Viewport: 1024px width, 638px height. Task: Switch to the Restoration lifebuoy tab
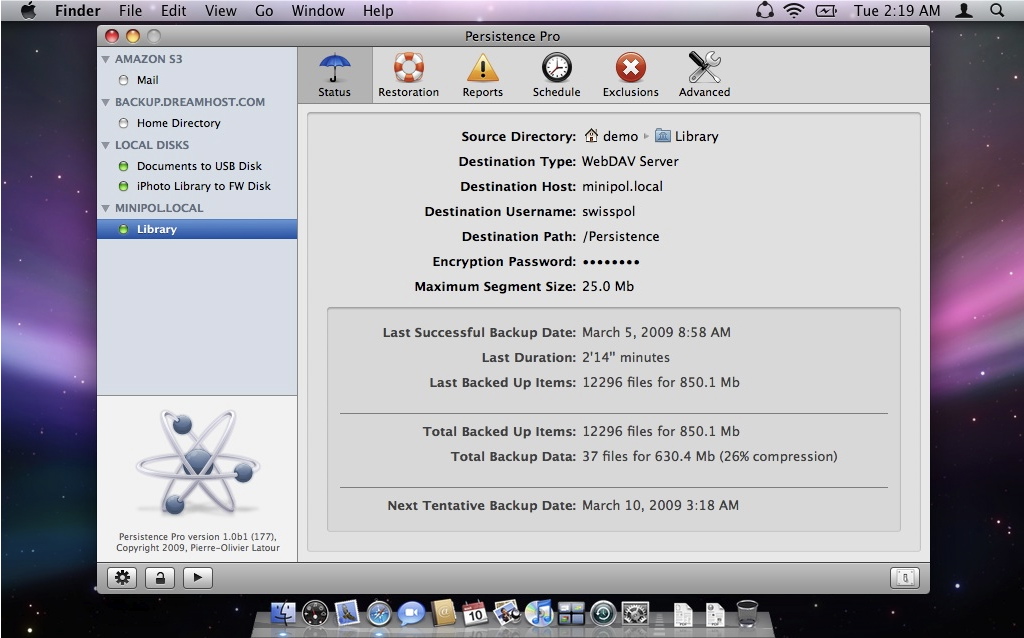[x=408, y=75]
